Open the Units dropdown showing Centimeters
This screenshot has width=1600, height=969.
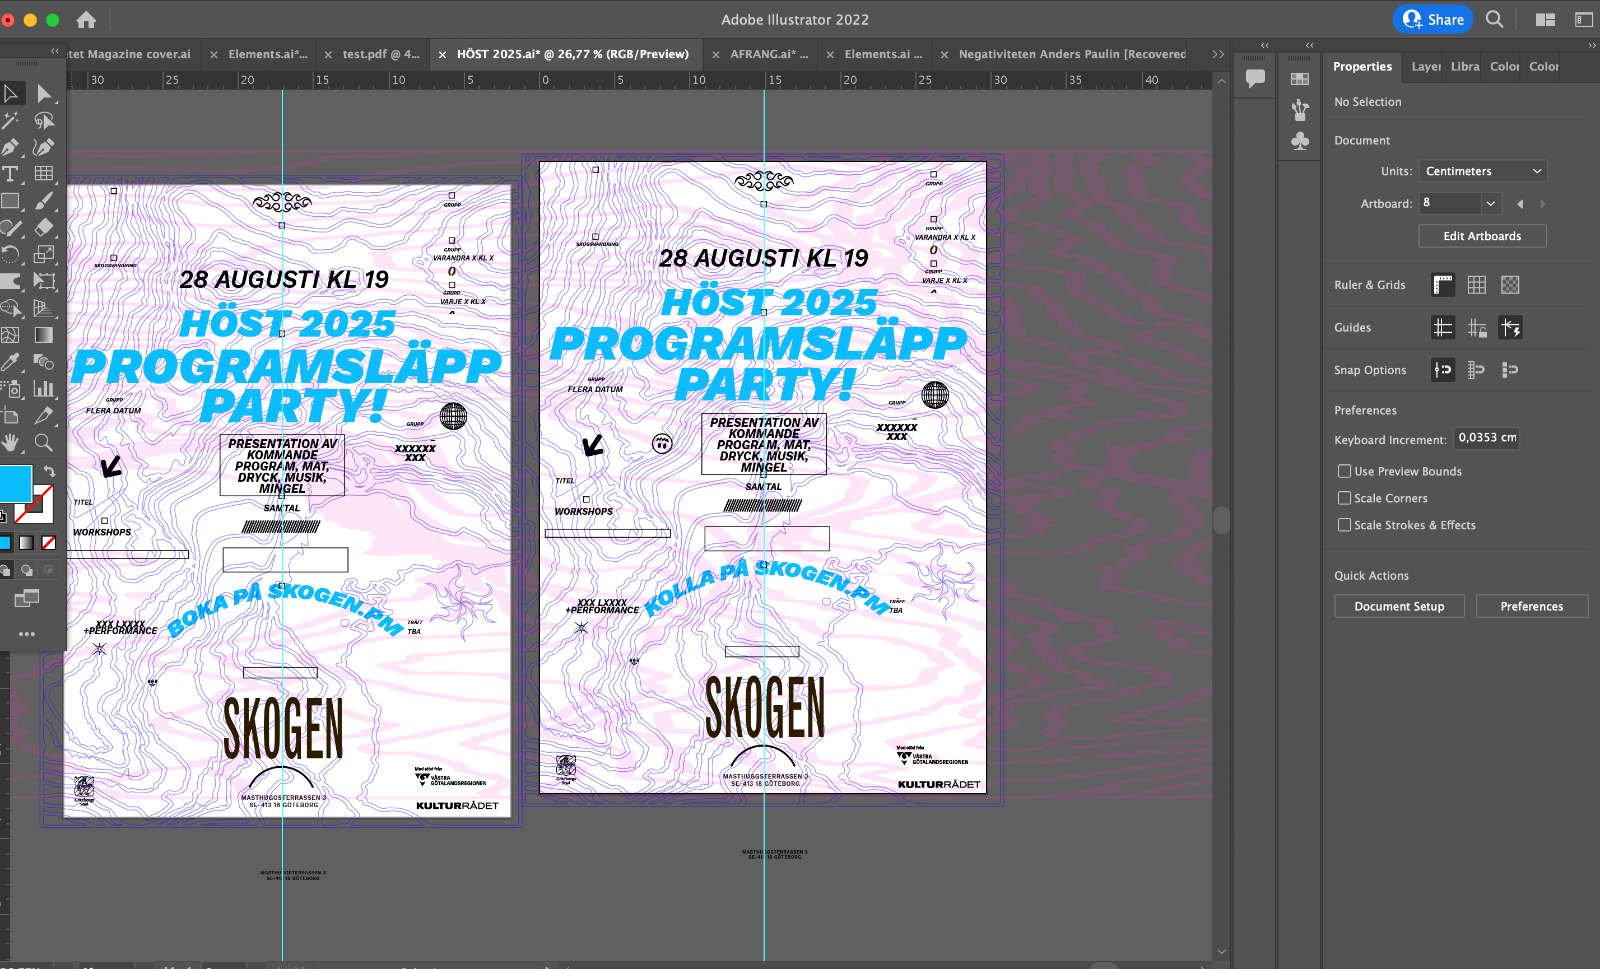coord(1483,171)
